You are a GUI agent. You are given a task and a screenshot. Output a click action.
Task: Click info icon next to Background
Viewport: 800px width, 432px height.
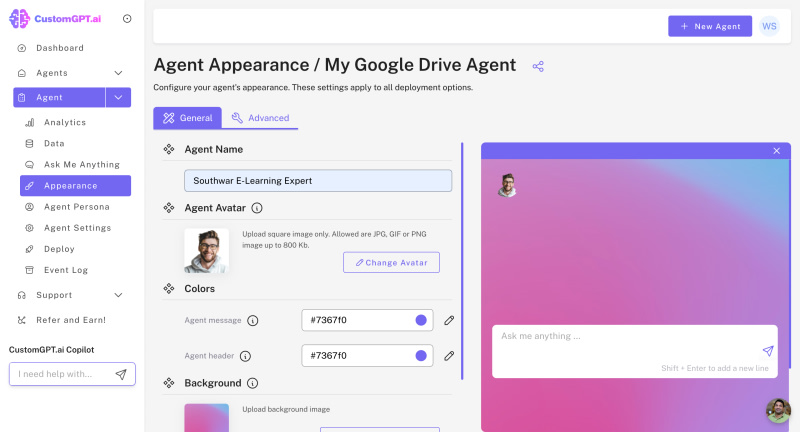252,383
